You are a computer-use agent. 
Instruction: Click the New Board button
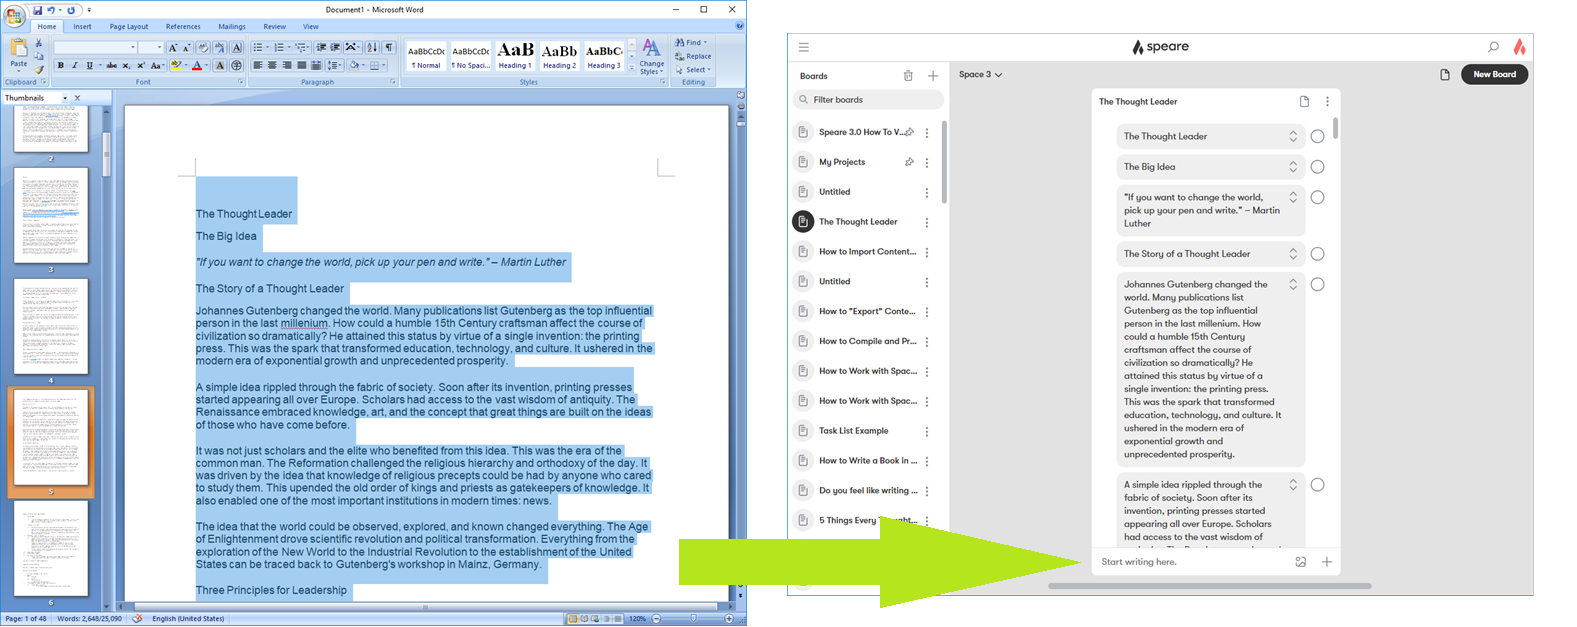coord(1494,74)
